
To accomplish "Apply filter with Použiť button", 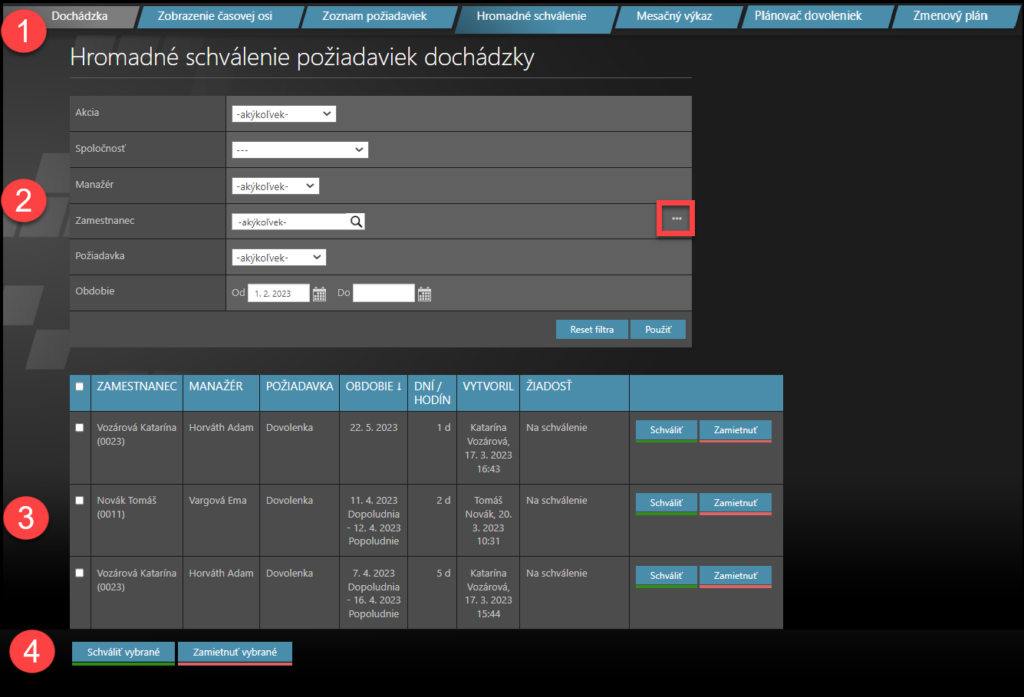I will 658,329.
